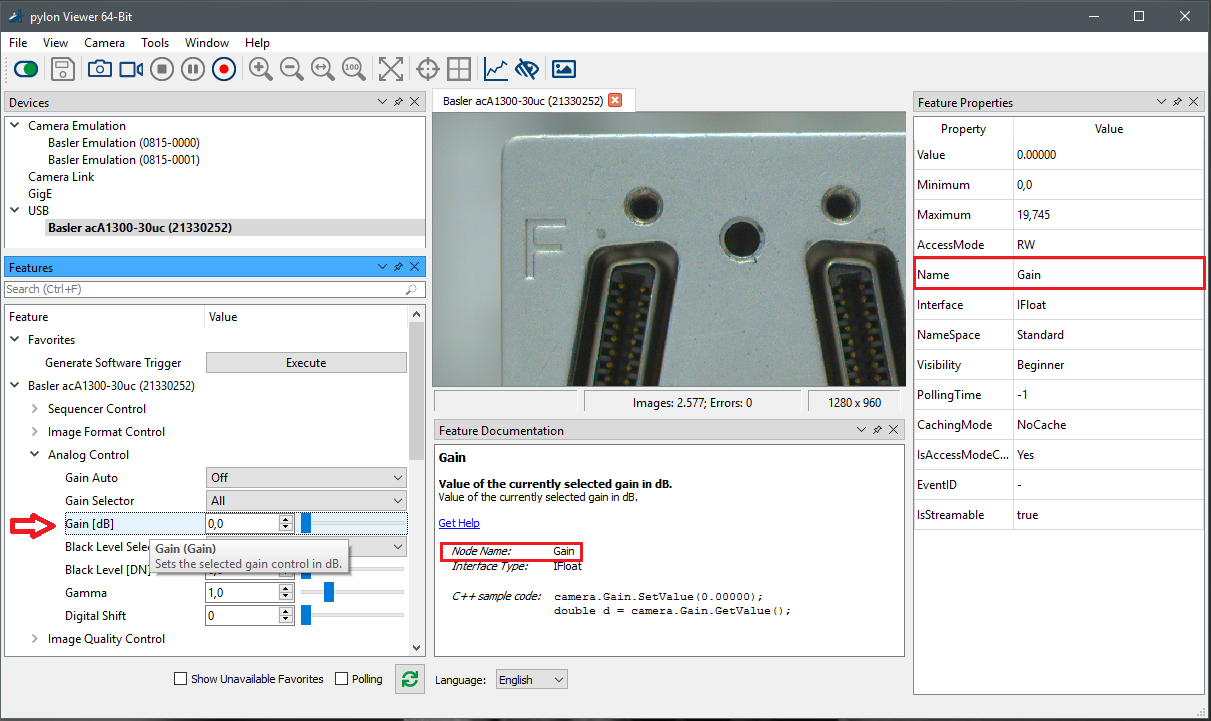Enable the Polling checkbox
The width and height of the screenshot is (1211, 721).
coord(342,679)
